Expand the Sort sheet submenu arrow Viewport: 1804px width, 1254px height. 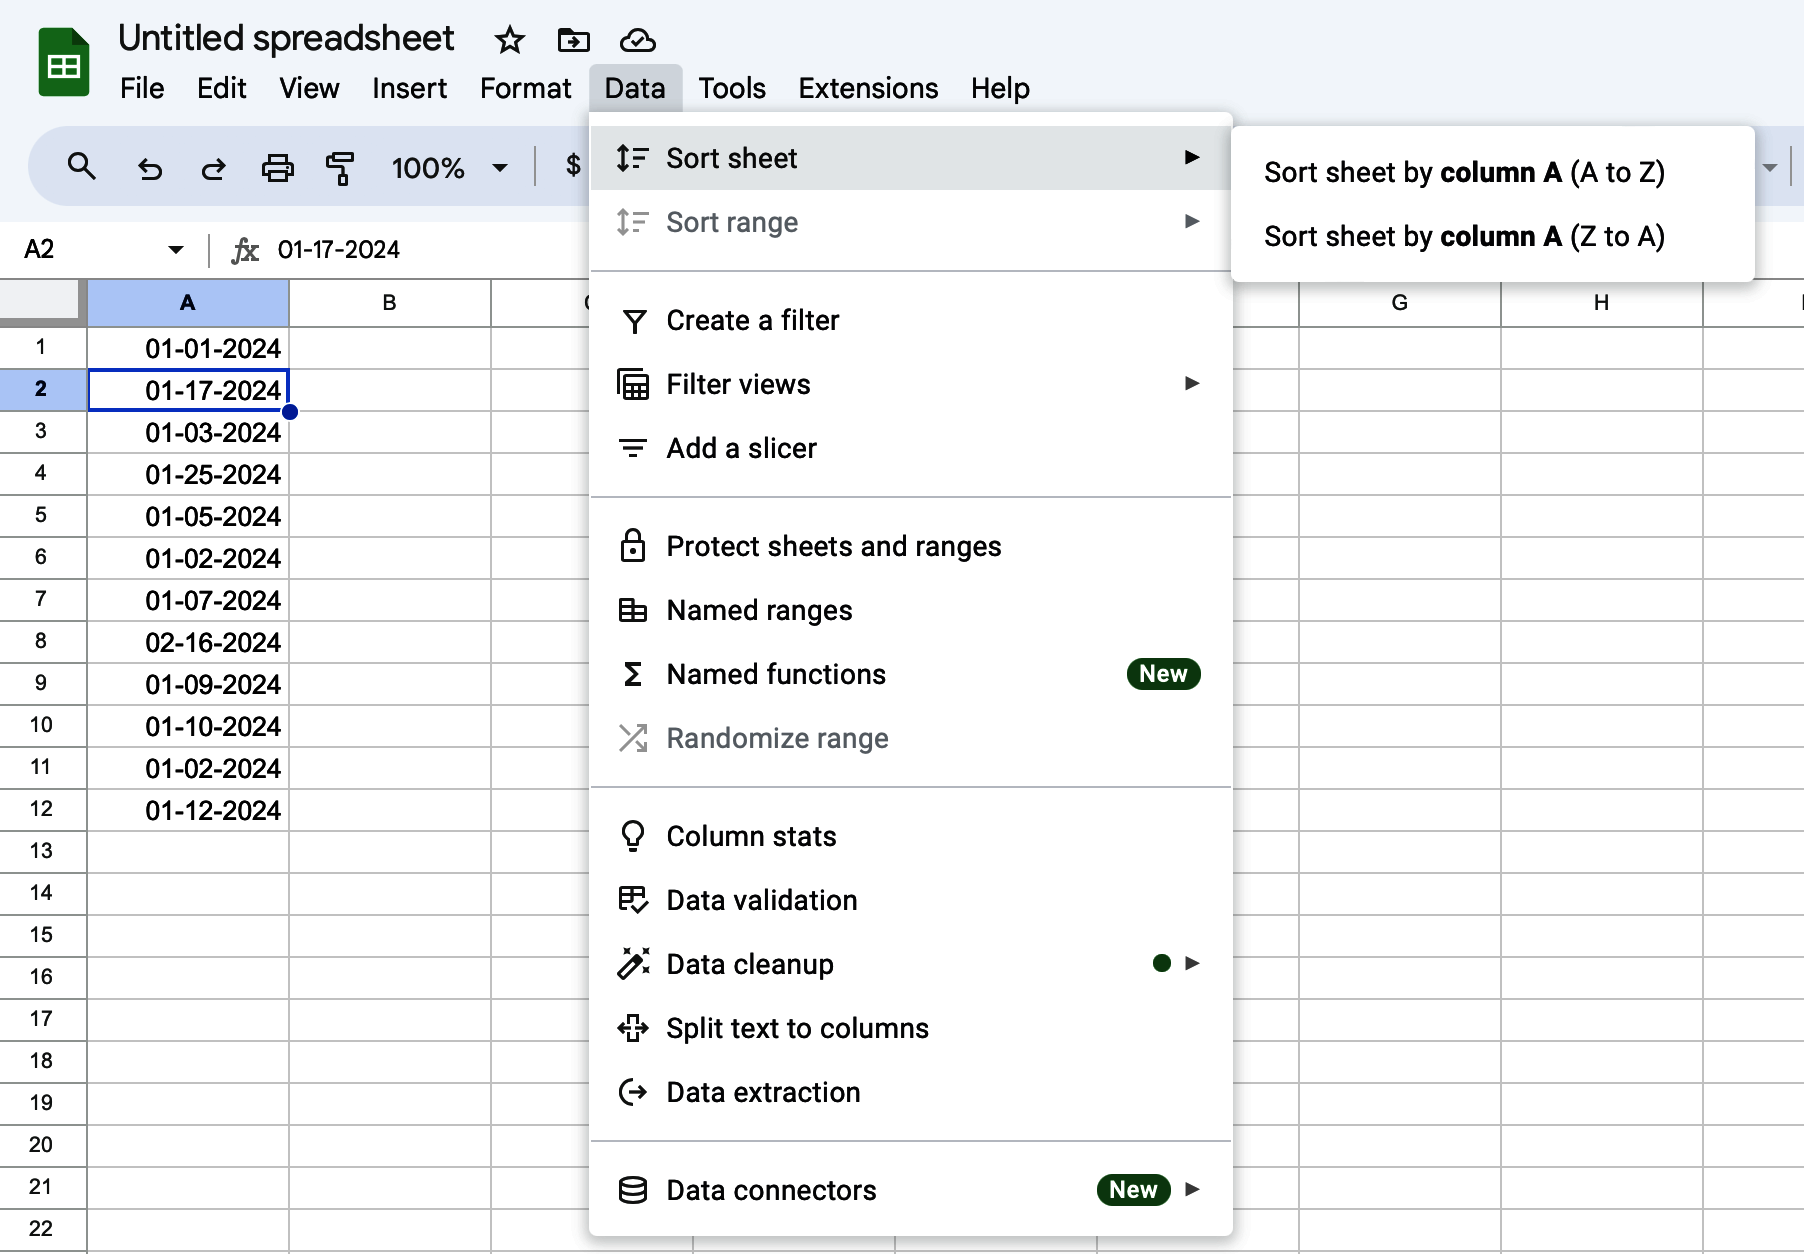1192,157
